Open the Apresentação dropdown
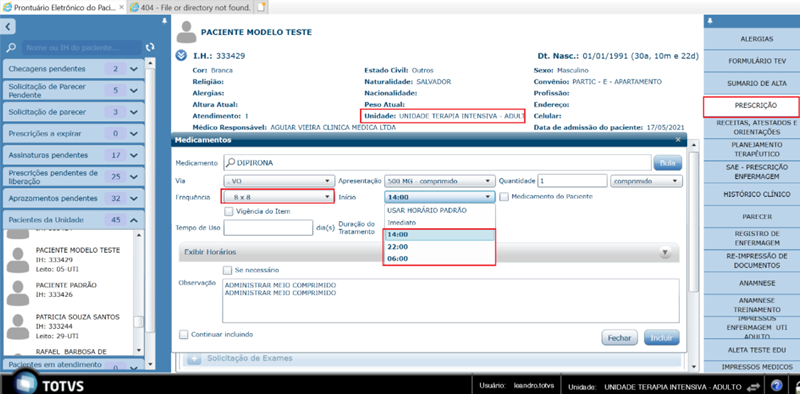Image resolution: width=800 pixels, height=394 pixels. coord(439,181)
